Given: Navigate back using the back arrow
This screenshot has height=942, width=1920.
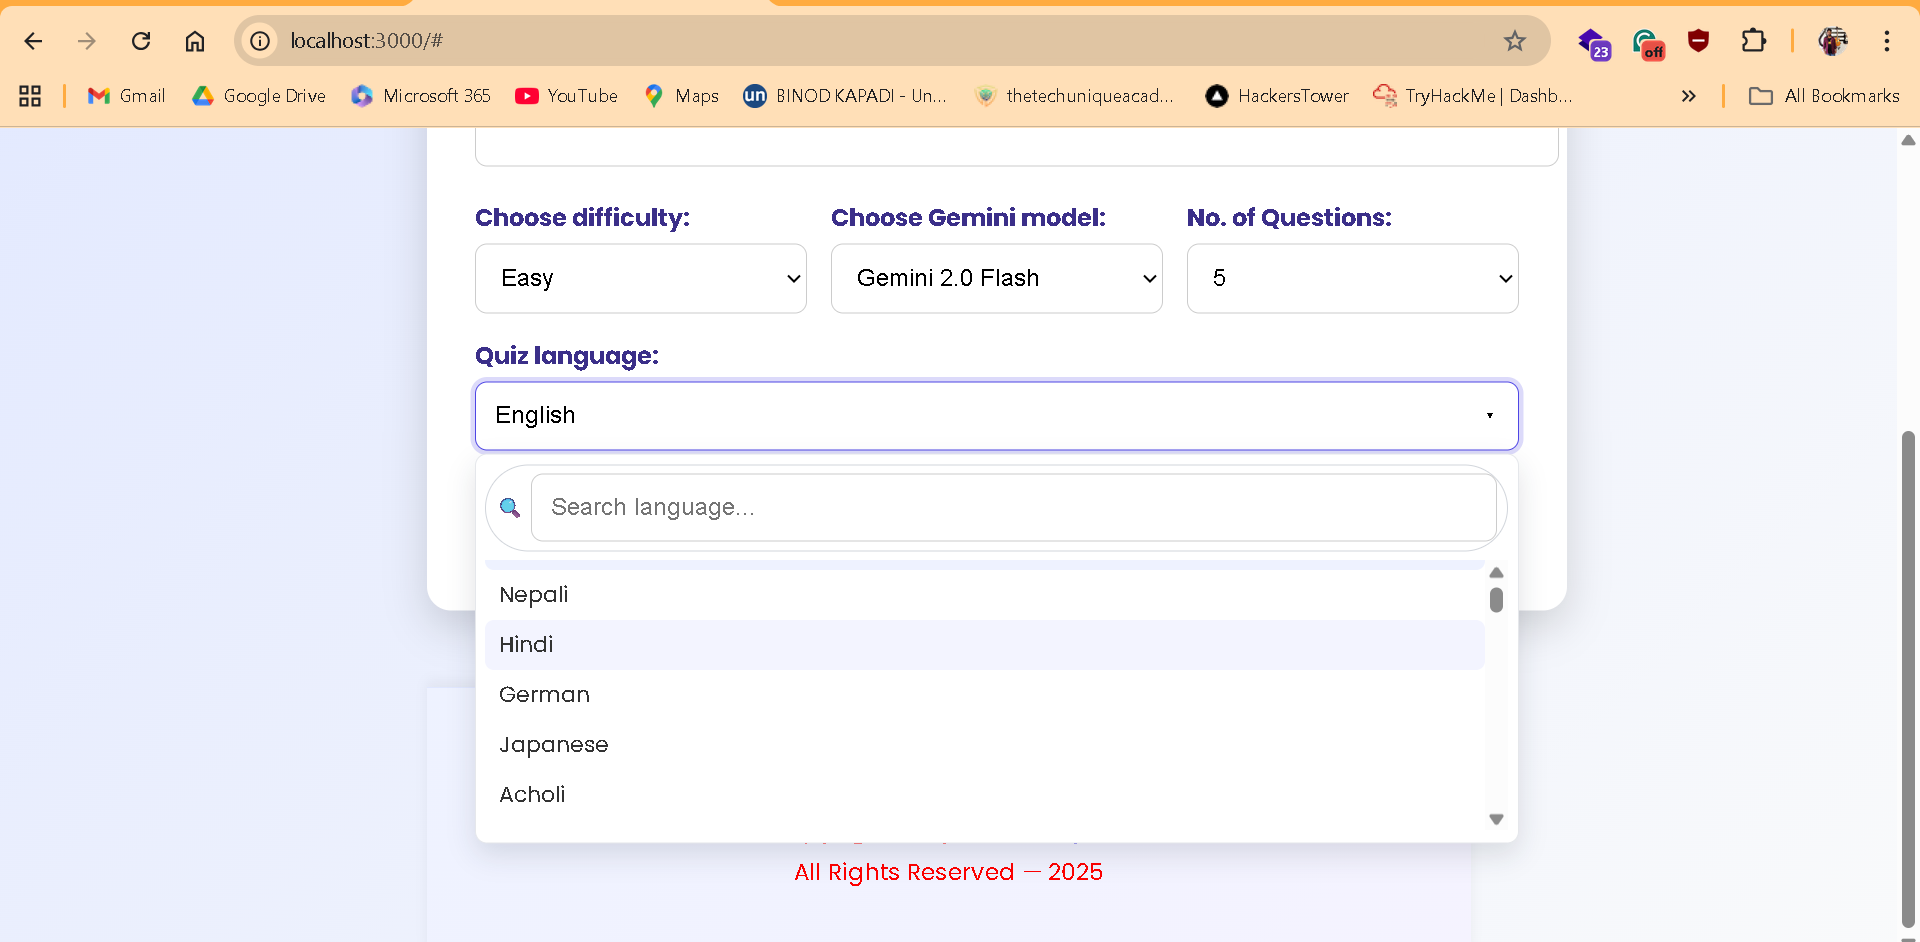Looking at the screenshot, I should [33, 41].
